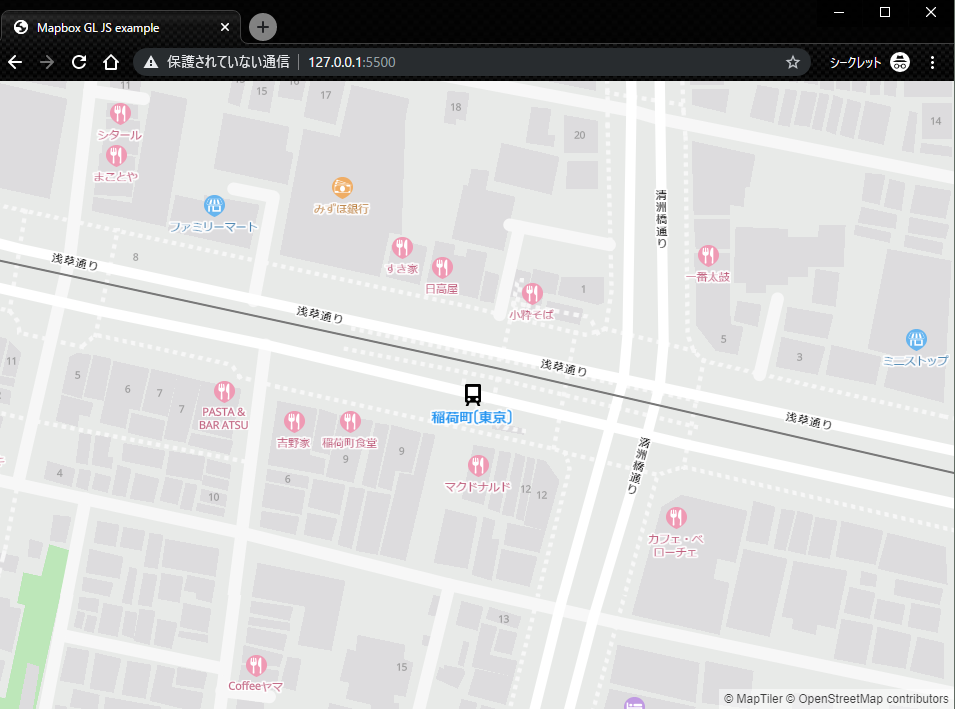Open the Chrome three-dot menu
The width and height of the screenshot is (955, 709).
click(933, 62)
